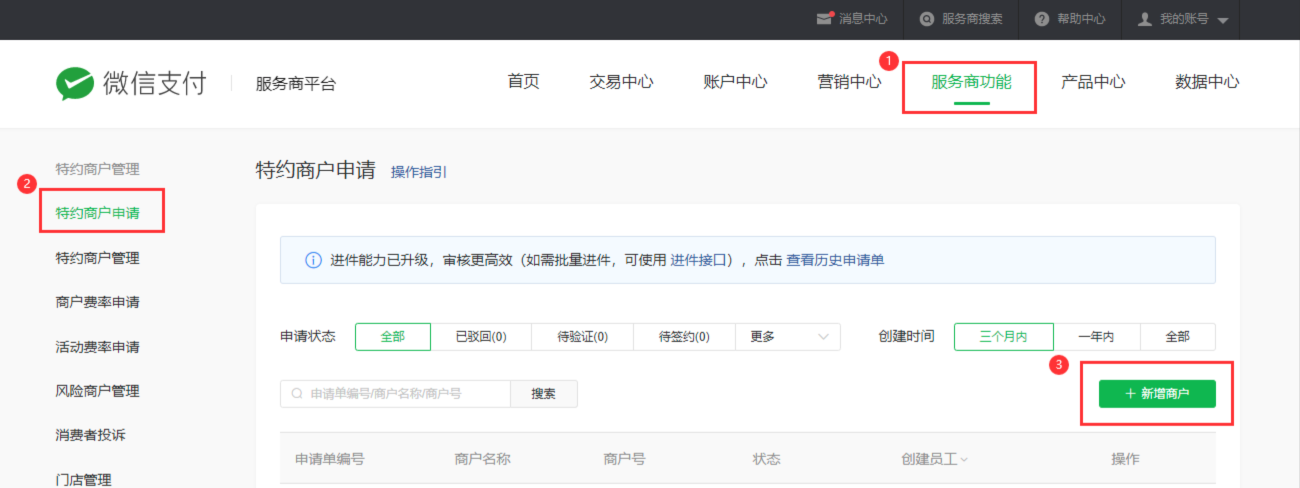The width and height of the screenshot is (1300, 488).
Task: Filter by 待验证(0) status
Action: 582,337
